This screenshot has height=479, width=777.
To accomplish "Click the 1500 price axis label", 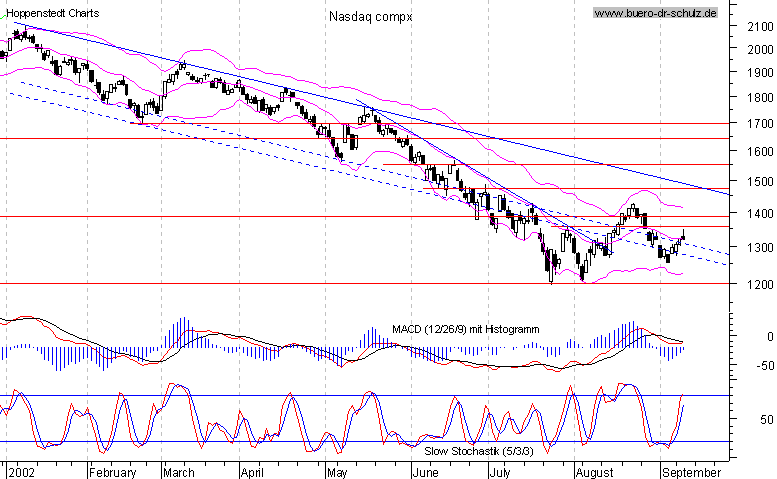I will [760, 182].
